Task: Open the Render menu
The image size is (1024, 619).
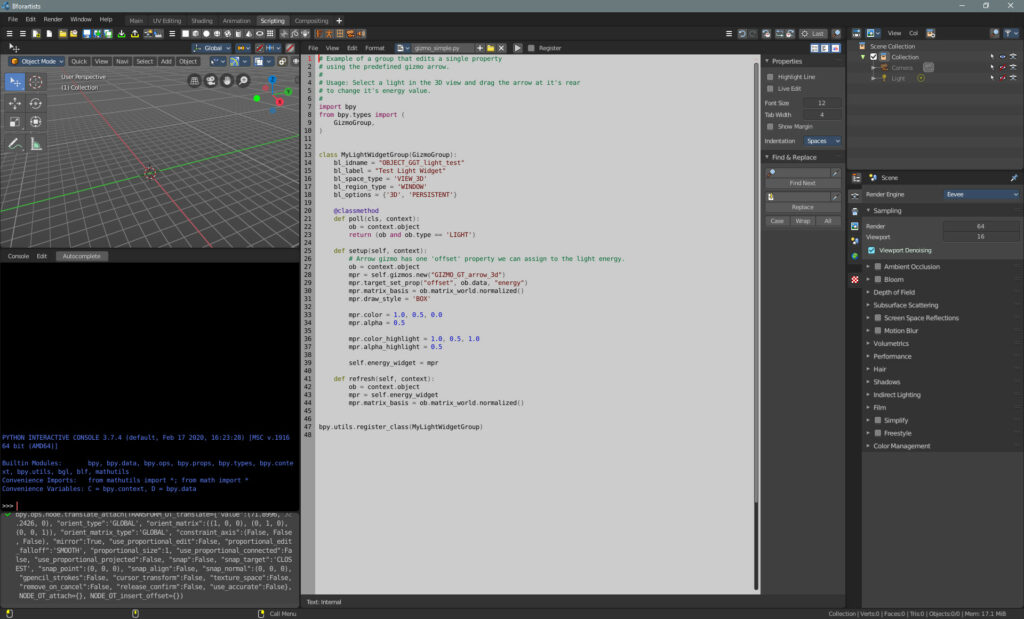Action: coord(53,19)
